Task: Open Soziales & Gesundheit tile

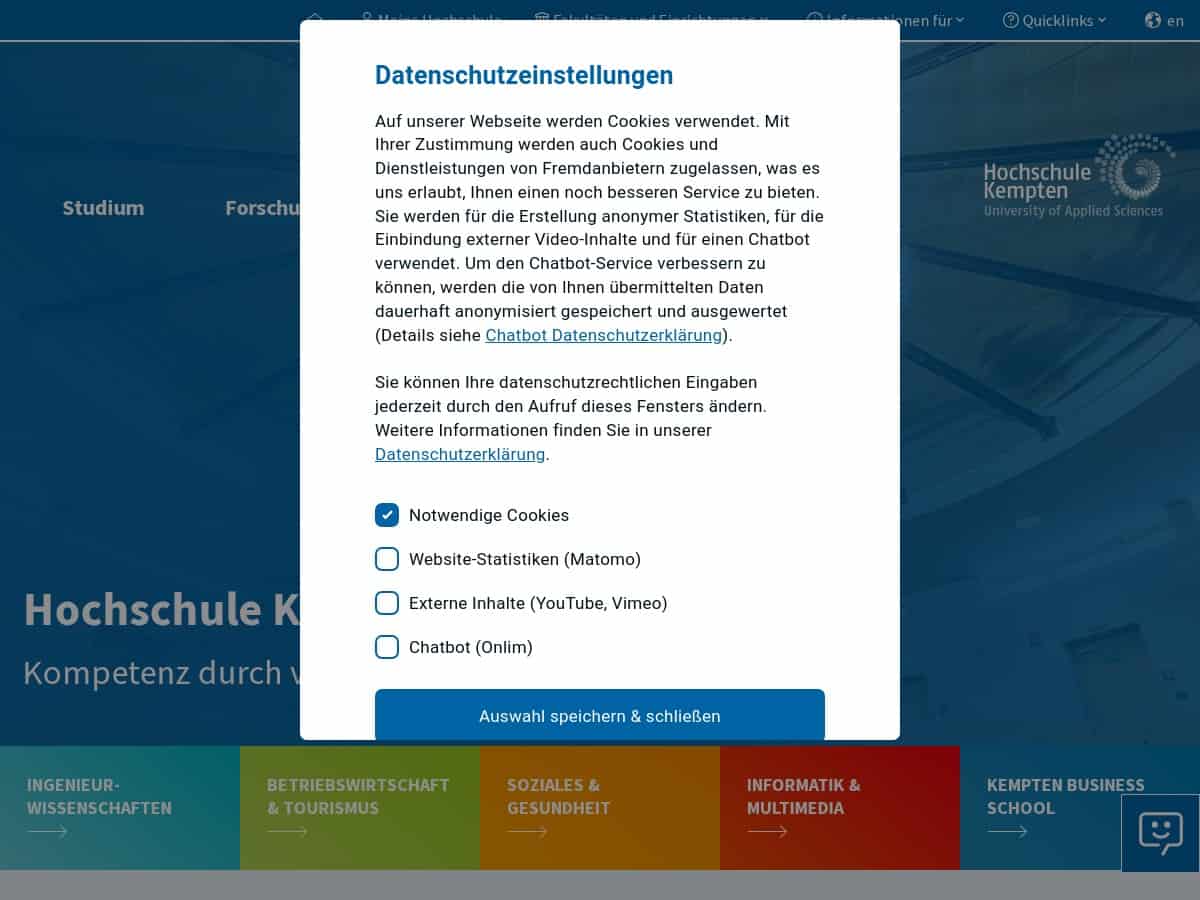Action: (x=600, y=808)
